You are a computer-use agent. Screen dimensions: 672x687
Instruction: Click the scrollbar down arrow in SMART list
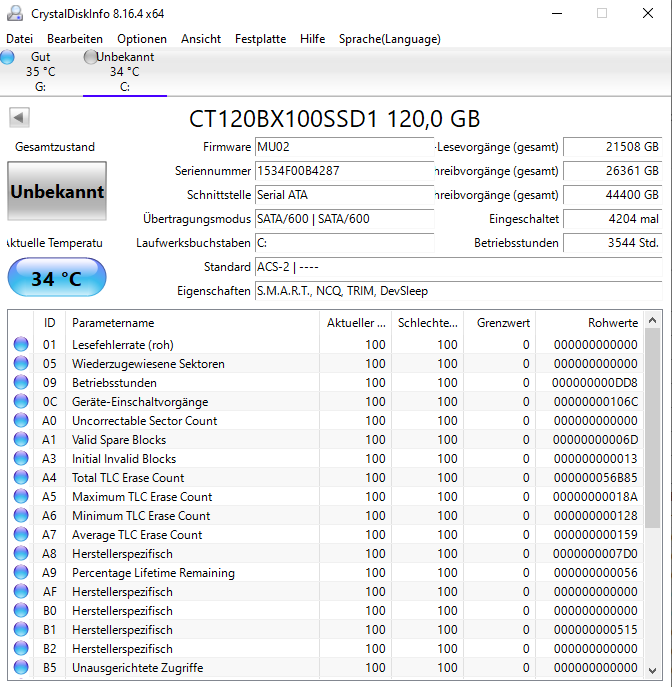tap(652, 671)
